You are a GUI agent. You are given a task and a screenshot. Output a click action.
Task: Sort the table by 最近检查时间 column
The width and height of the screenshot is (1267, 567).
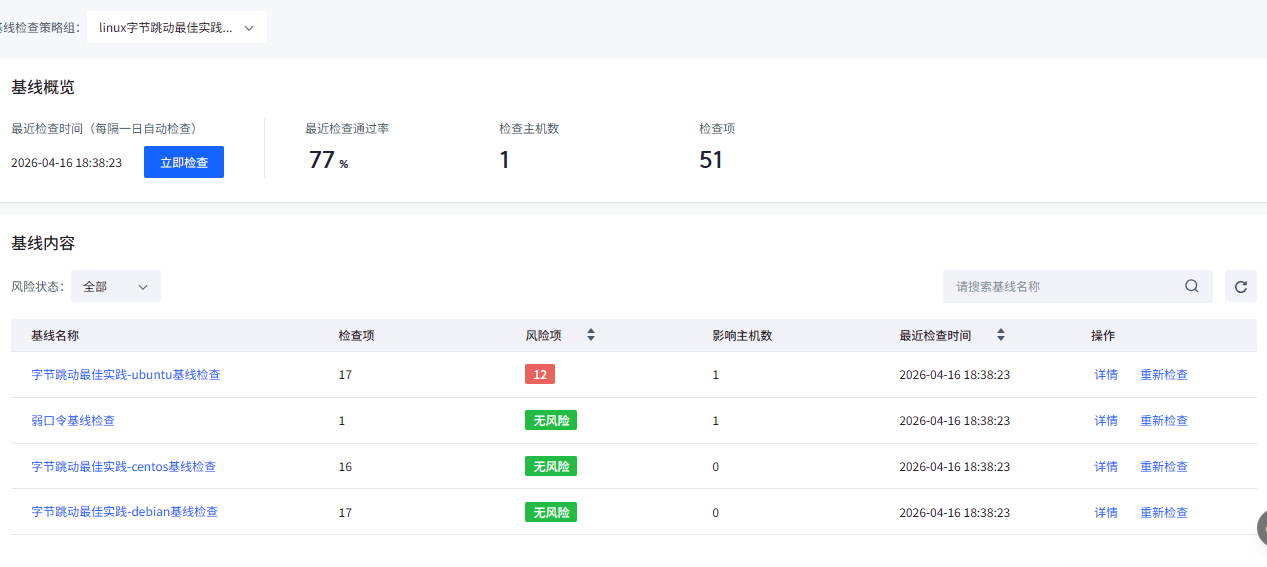click(1000, 336)
